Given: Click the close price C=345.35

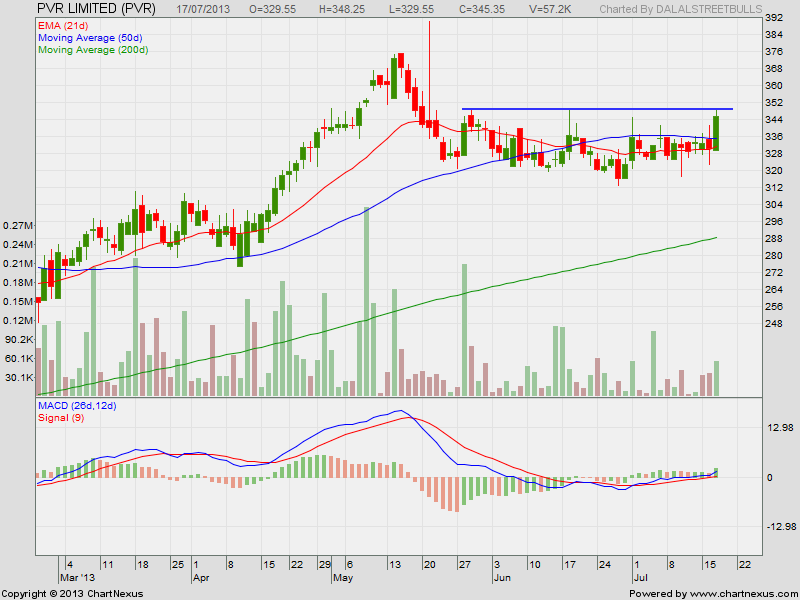Looking at the screenshot, I should click(x=480, y=9).
